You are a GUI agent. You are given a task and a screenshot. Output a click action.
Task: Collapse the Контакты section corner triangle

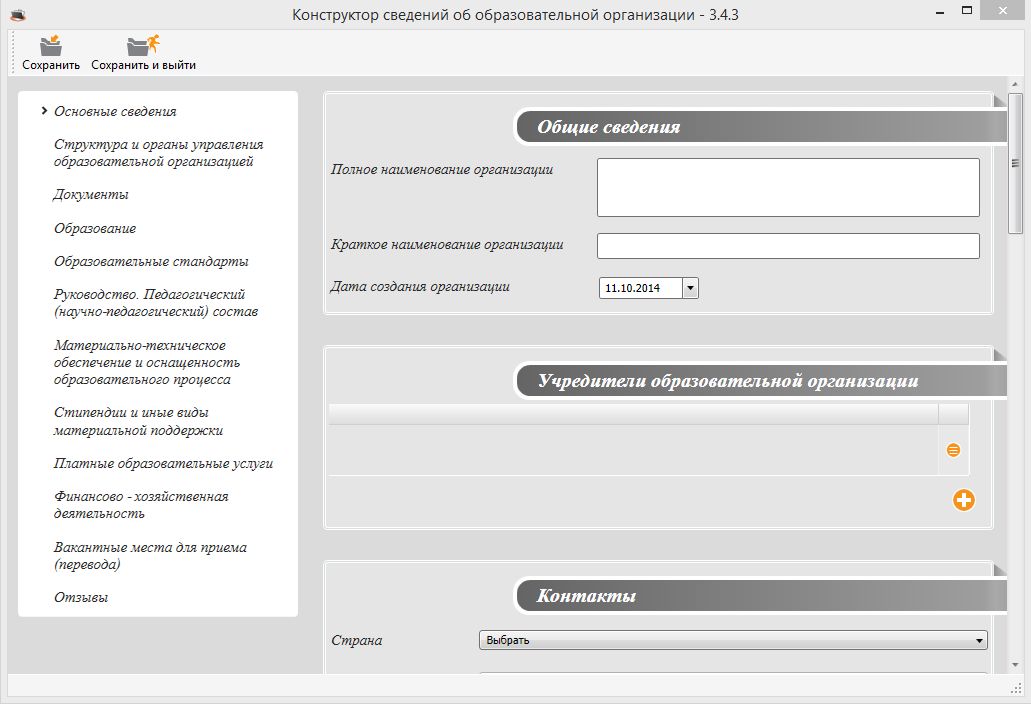tap(999, 570)
